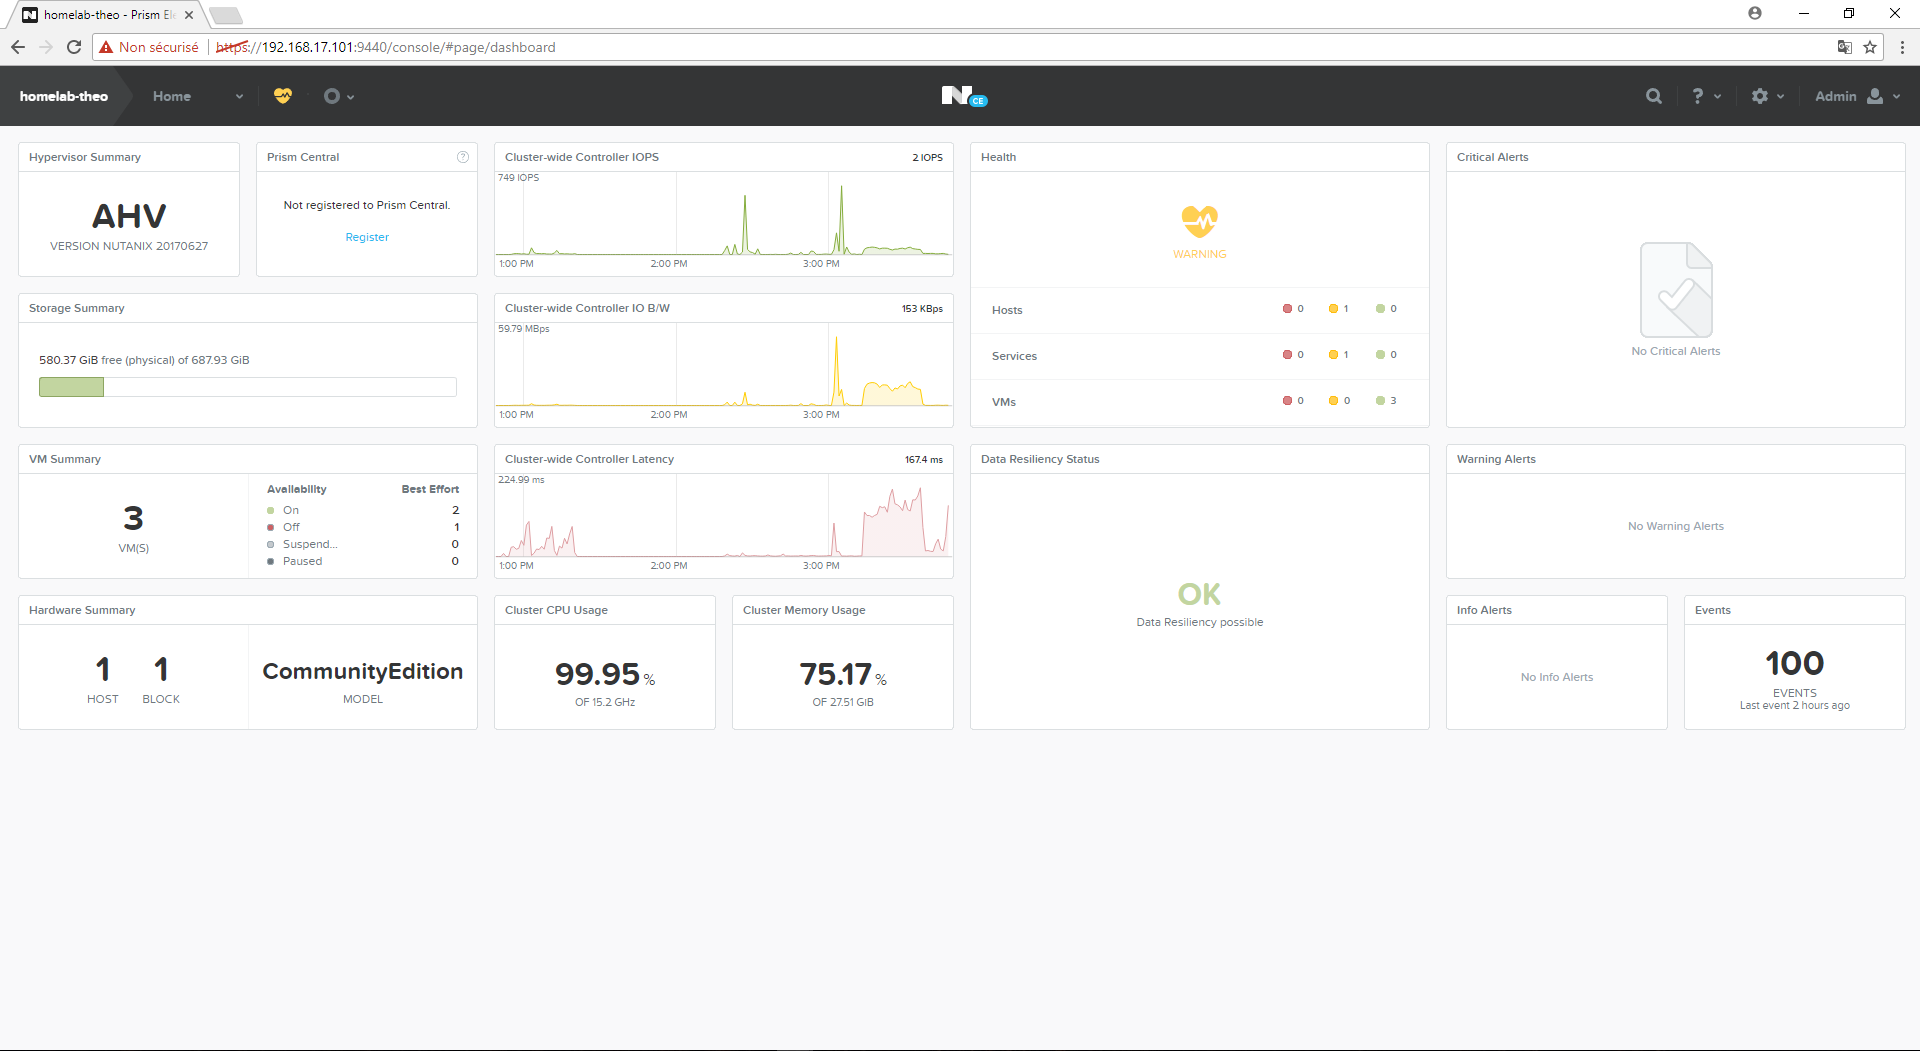Click the No Info Alerts text
This screenshot has width=1920, height=1051.
(1557, 677)
